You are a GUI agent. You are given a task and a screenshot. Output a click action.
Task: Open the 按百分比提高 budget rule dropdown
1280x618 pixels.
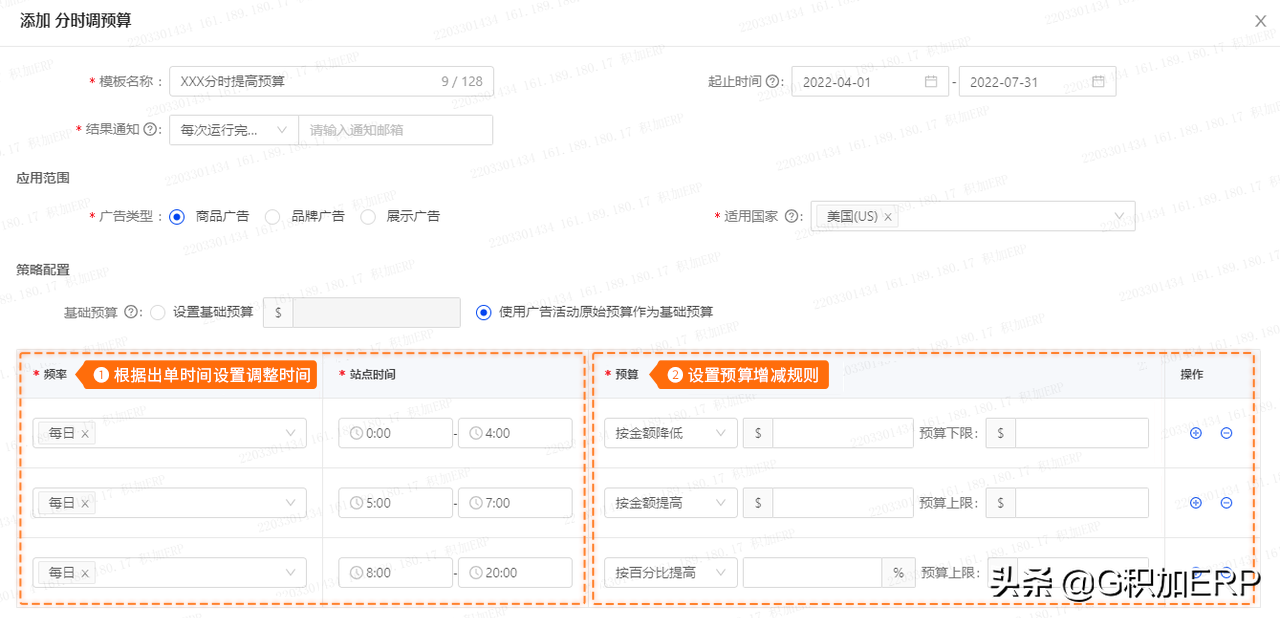tap(671, 573)
